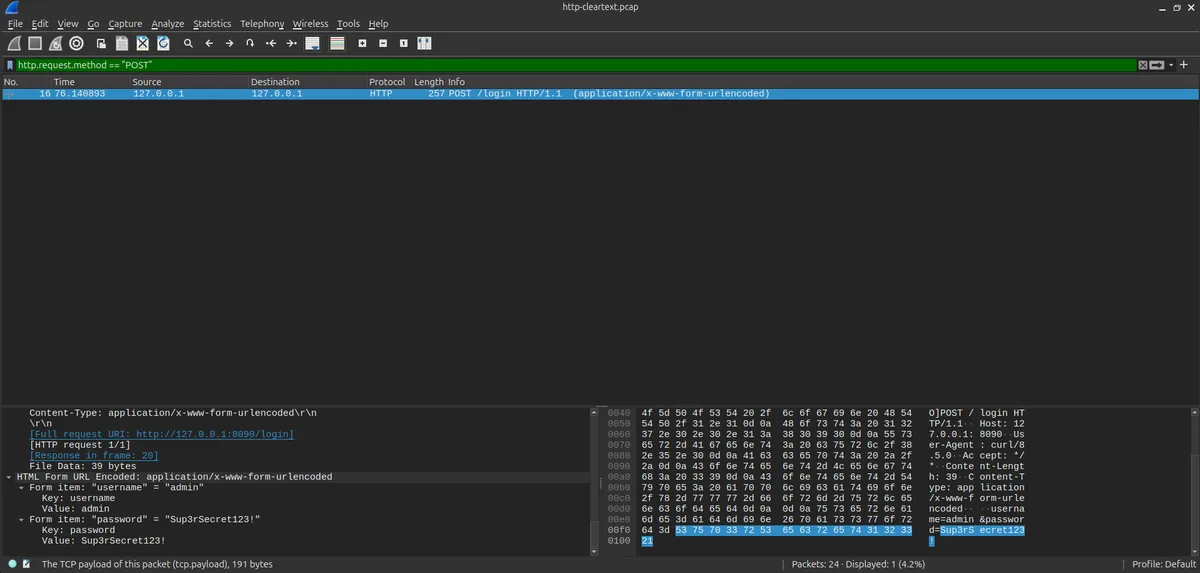Click the Packets: 24 · Displayed: 1 status text

click(859, 564)
